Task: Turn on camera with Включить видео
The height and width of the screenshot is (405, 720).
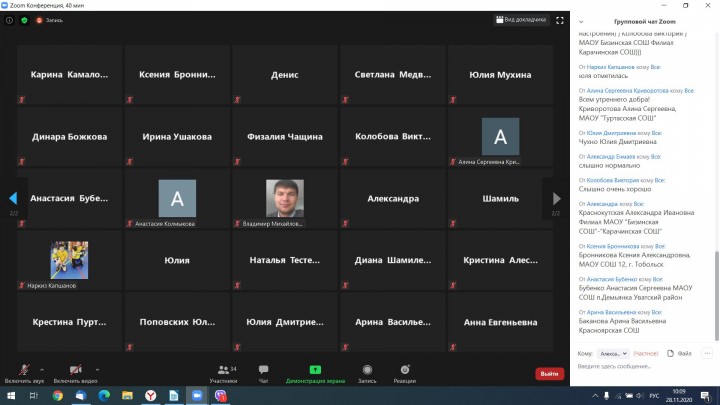Action: click(x=75, y=370)
